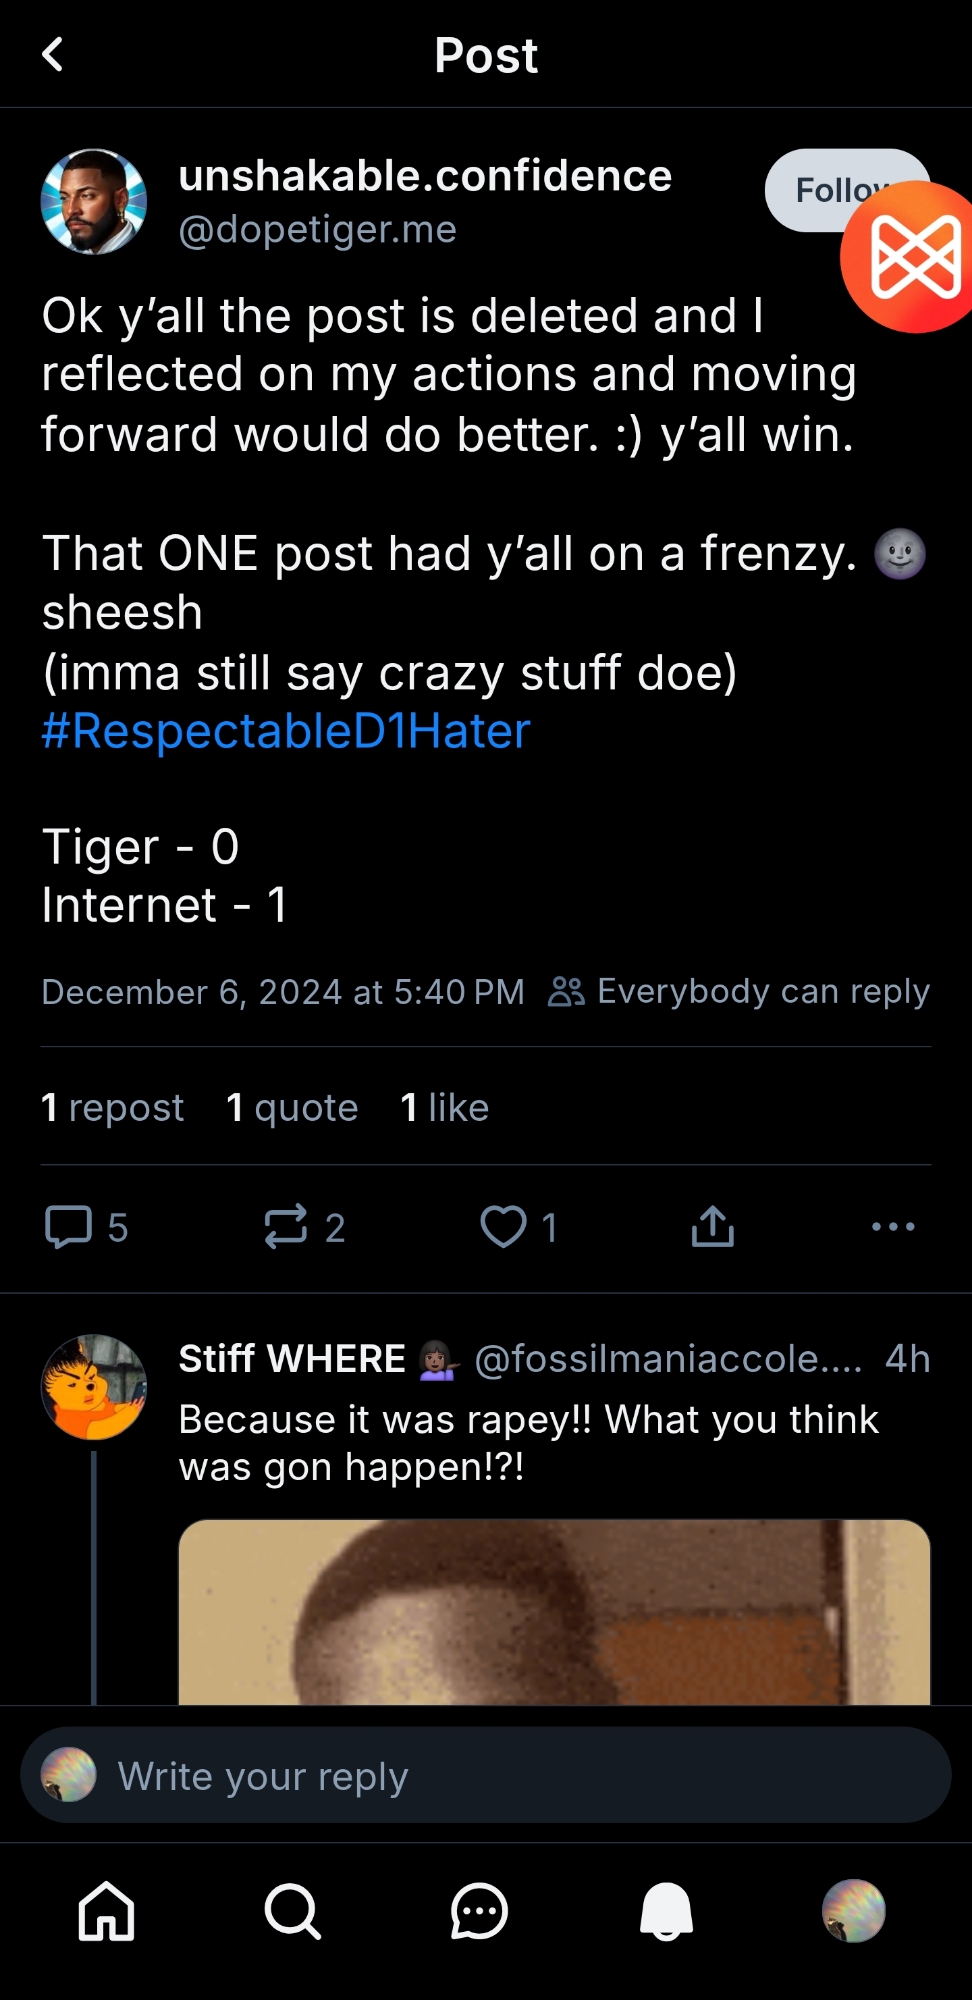Open the GIF image in reply
Screen dimensions: 972x2000
[554, 1612]
